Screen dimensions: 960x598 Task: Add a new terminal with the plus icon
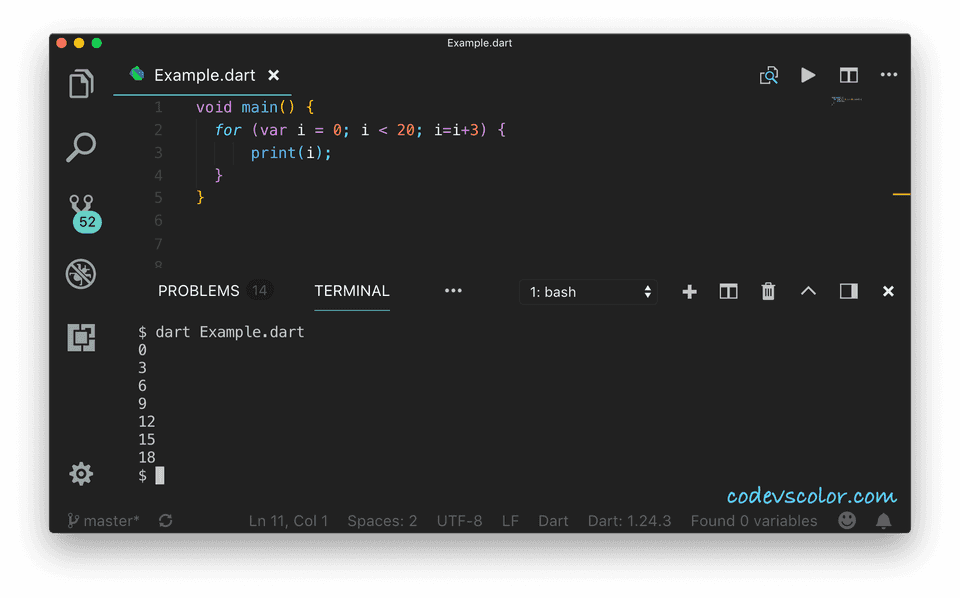pos(689,291)
